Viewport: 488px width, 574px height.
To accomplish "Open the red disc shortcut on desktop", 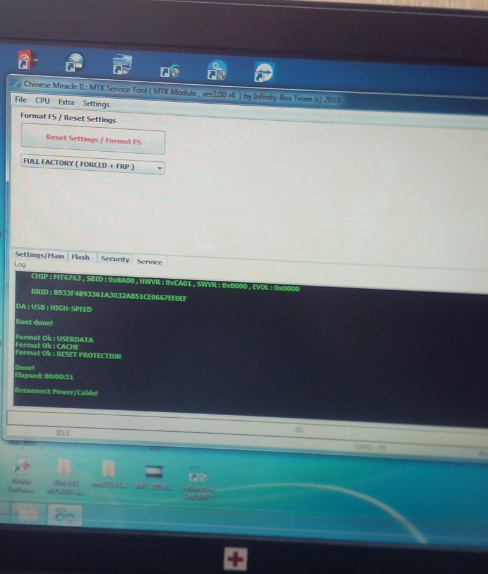I will 27,59.
